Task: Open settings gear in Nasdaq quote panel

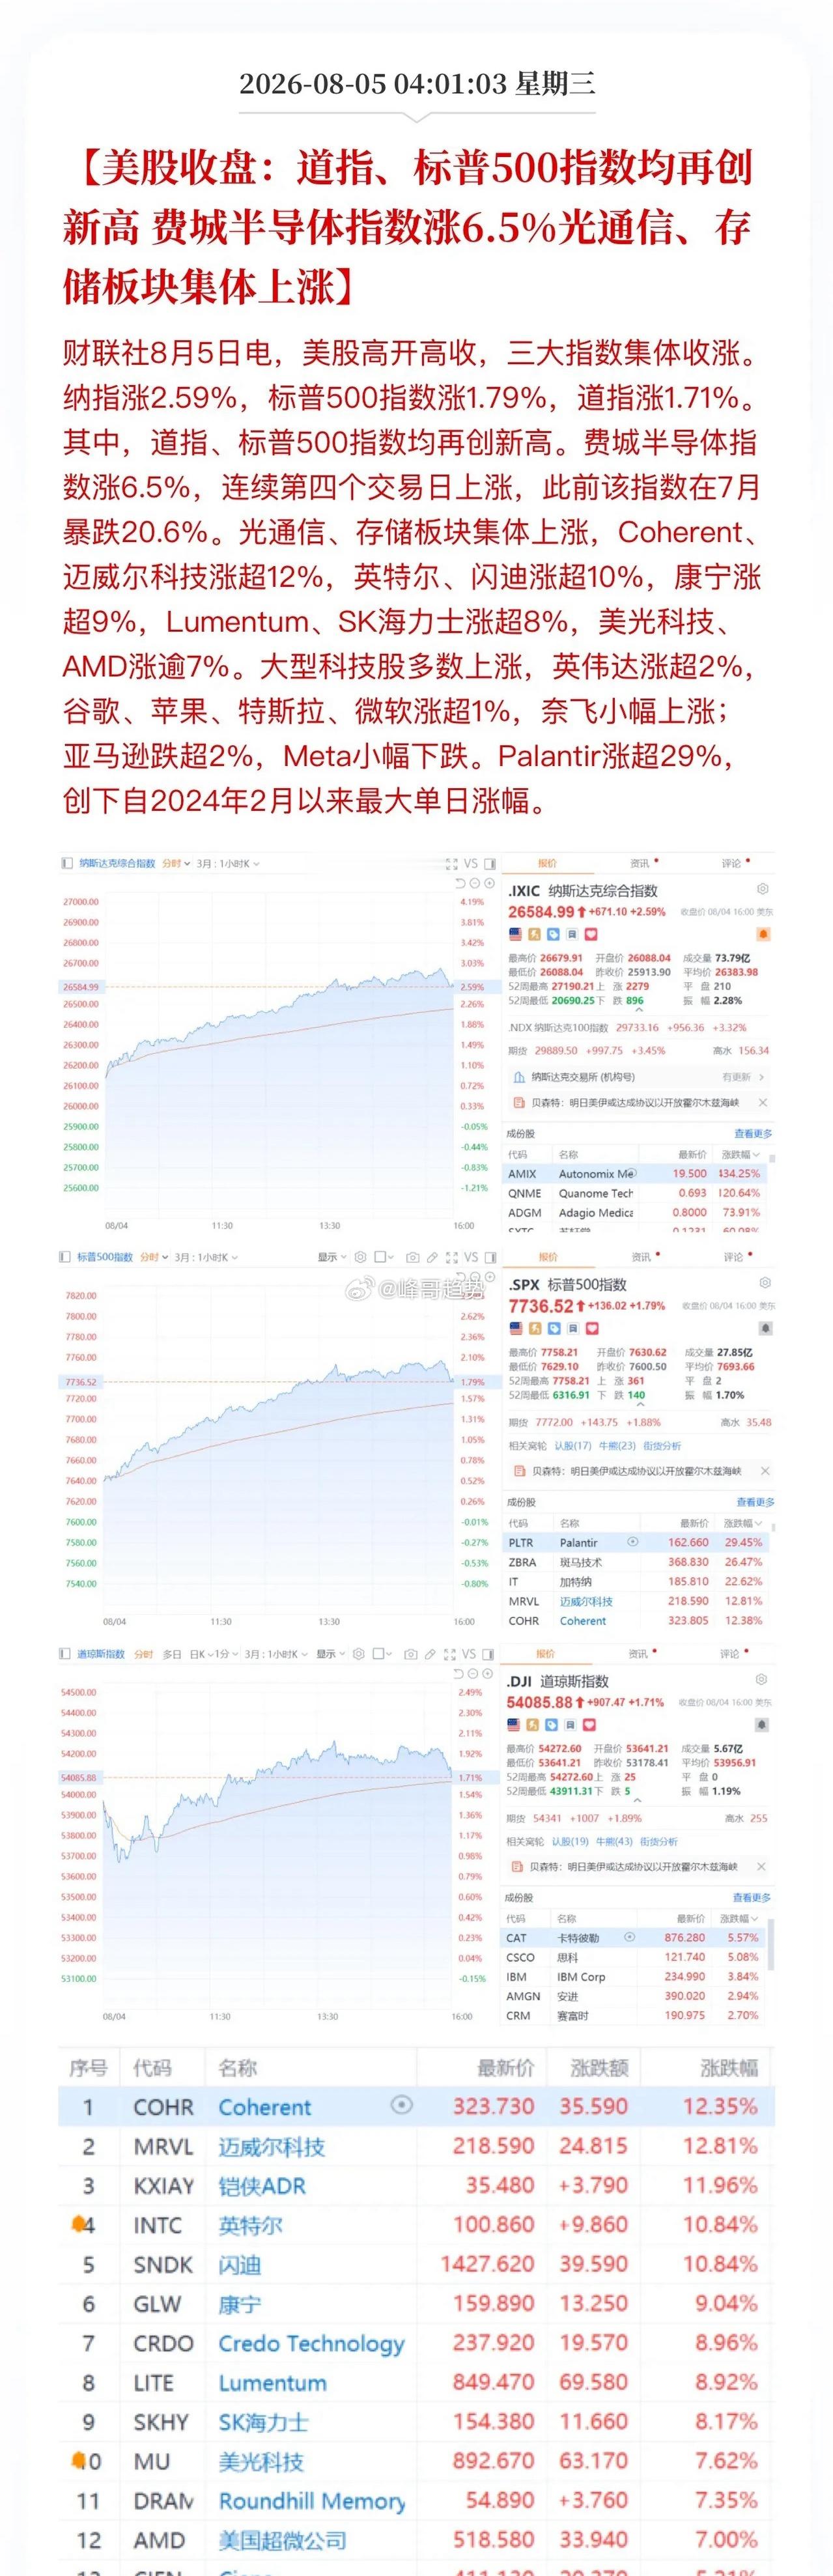Action: tap(763, 889)
